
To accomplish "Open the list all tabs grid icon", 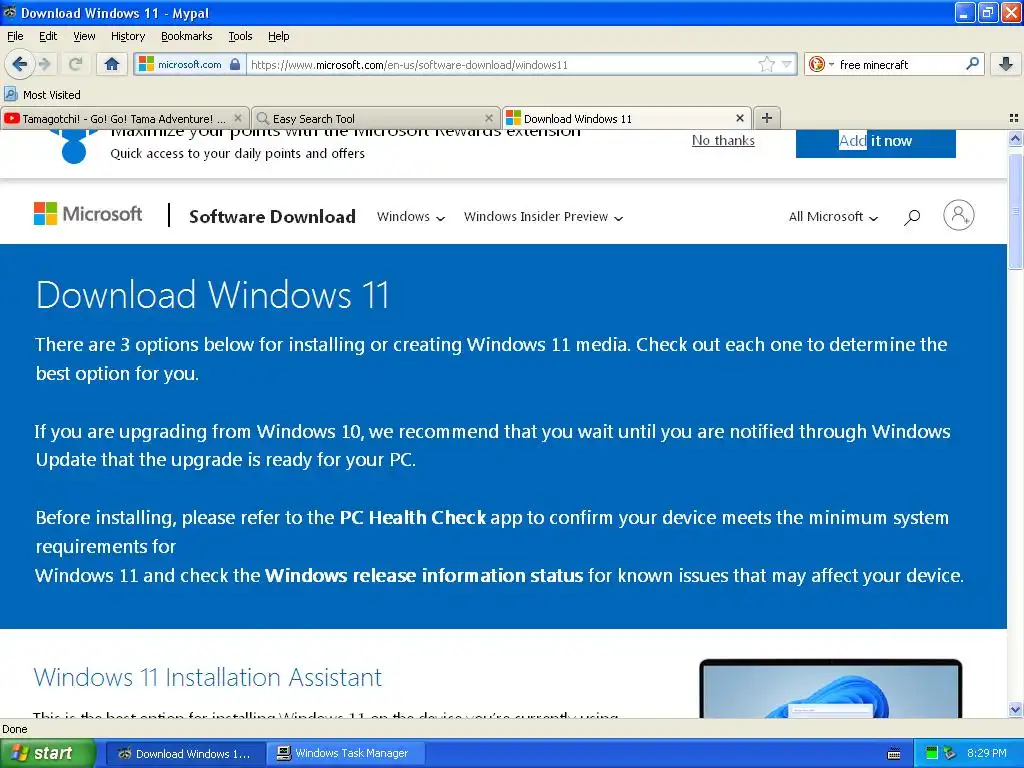I will [1014, 118].
